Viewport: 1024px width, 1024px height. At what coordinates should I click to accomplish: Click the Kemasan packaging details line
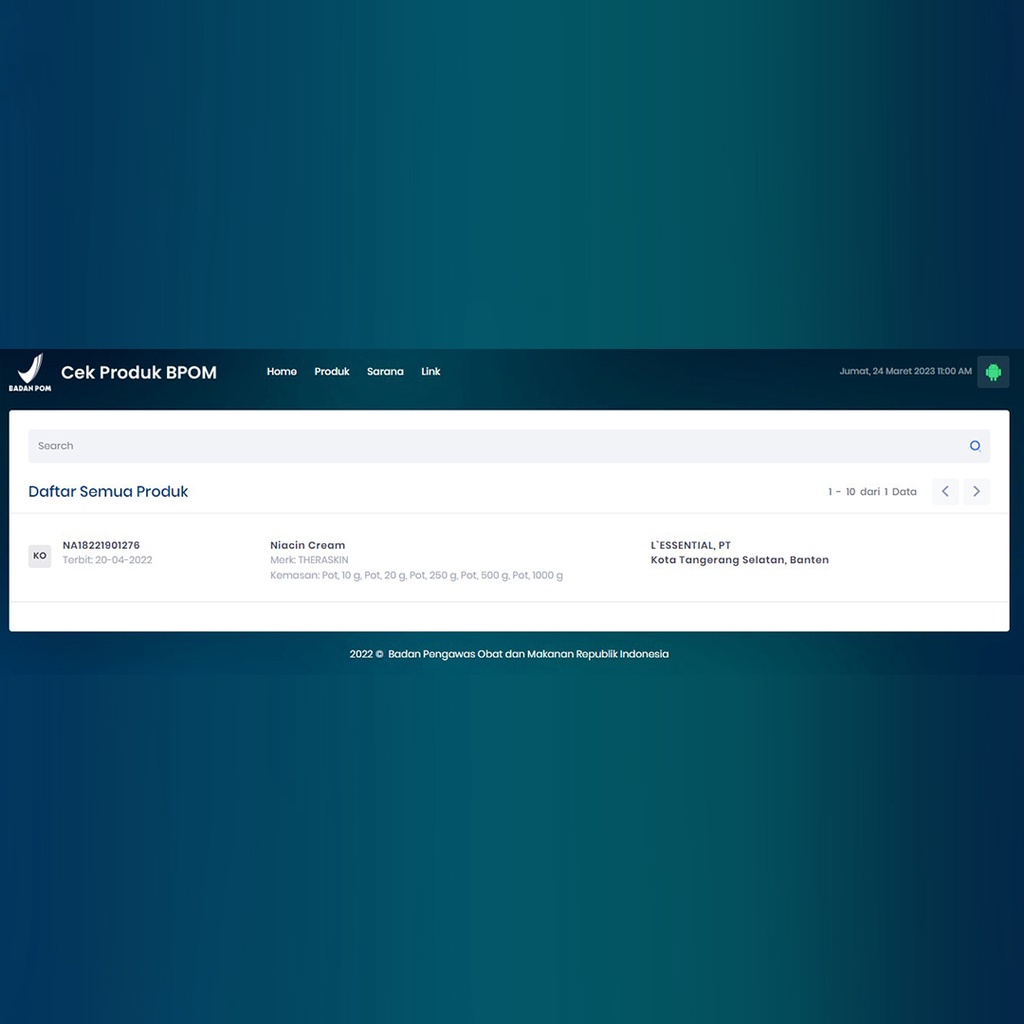click(417, 575)
